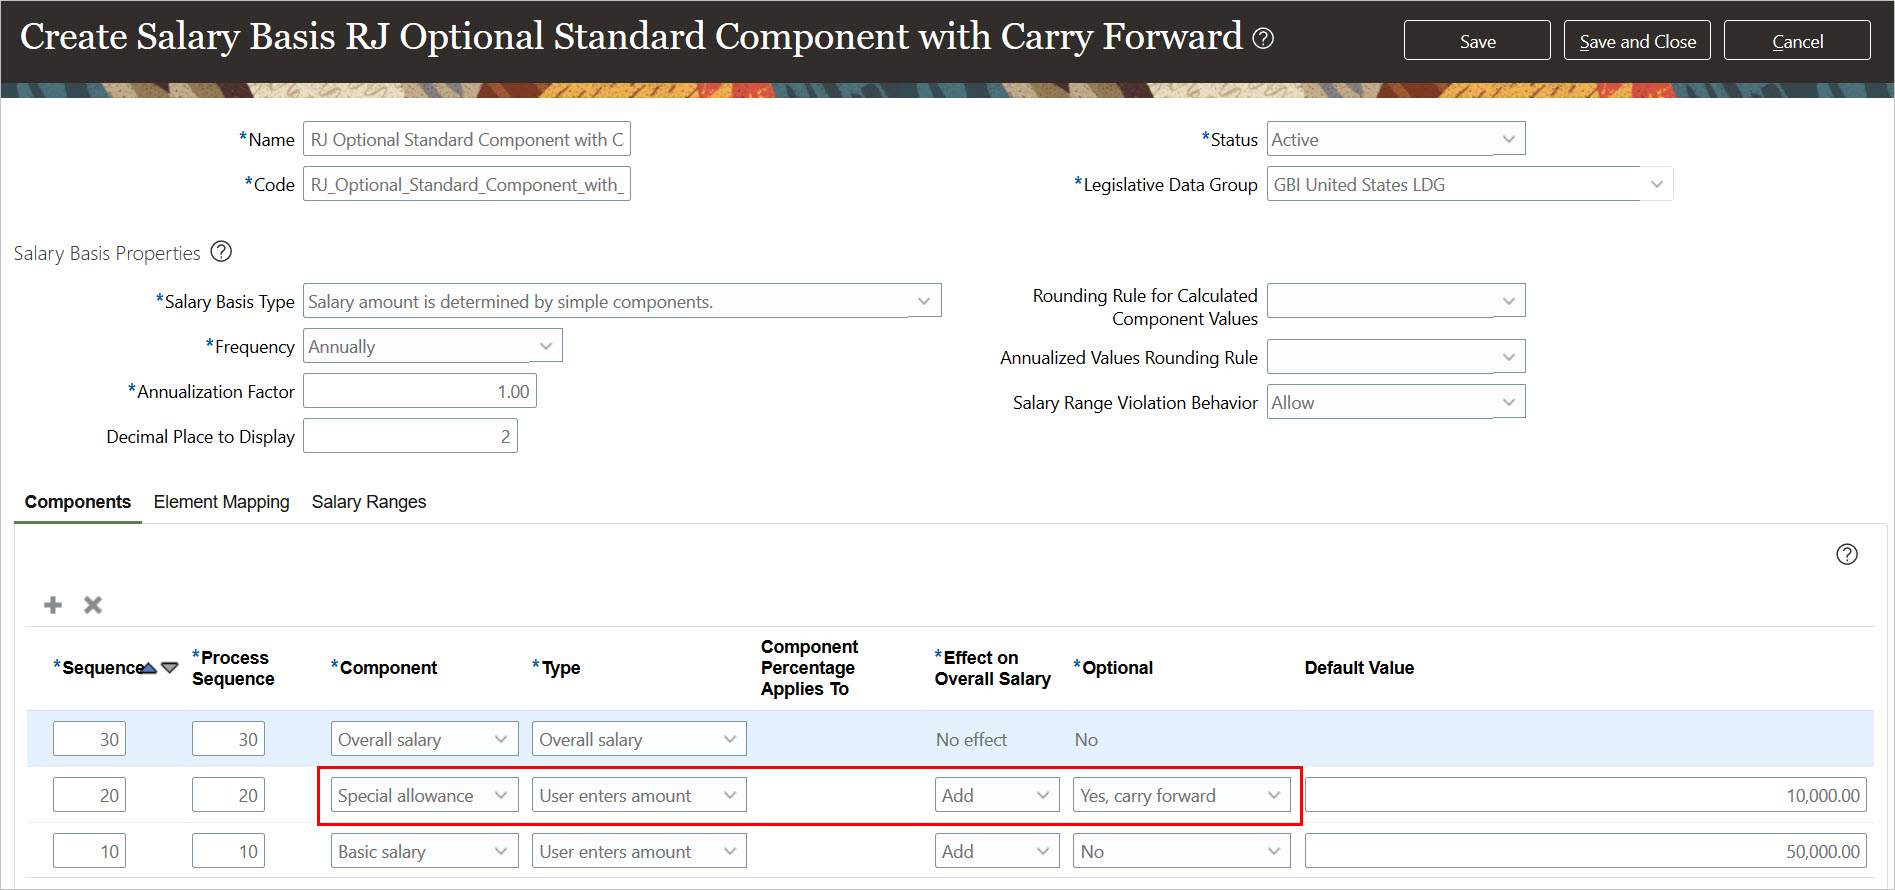
Task: Click 'No' Optional text in Overall salary row
Action: 1086,740
